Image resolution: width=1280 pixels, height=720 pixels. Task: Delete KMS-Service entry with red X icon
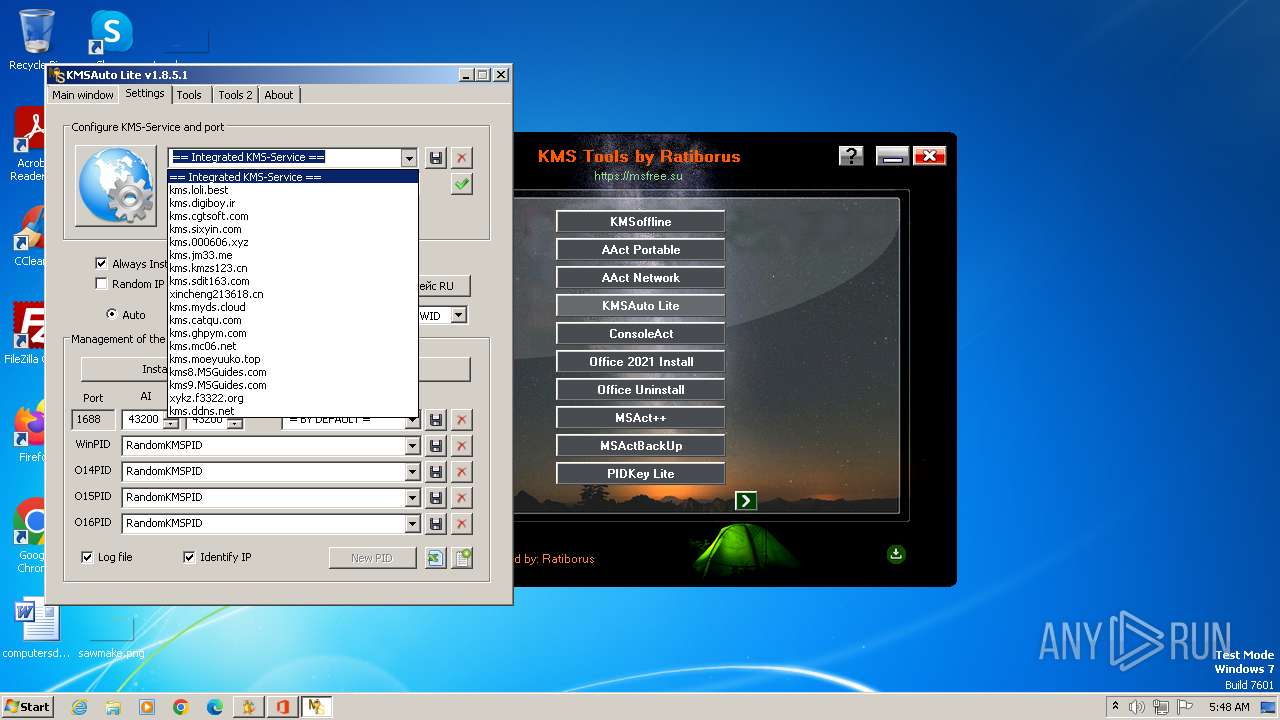click(x=462, y=158)
